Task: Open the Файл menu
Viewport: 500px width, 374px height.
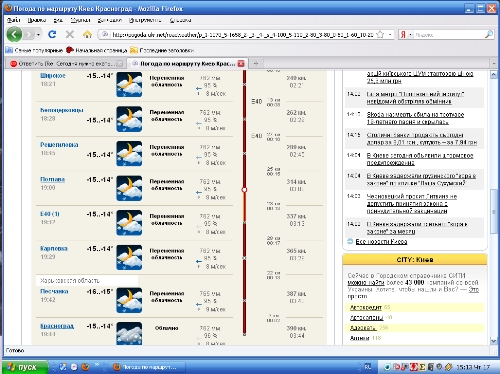Action: click(14, 20)
